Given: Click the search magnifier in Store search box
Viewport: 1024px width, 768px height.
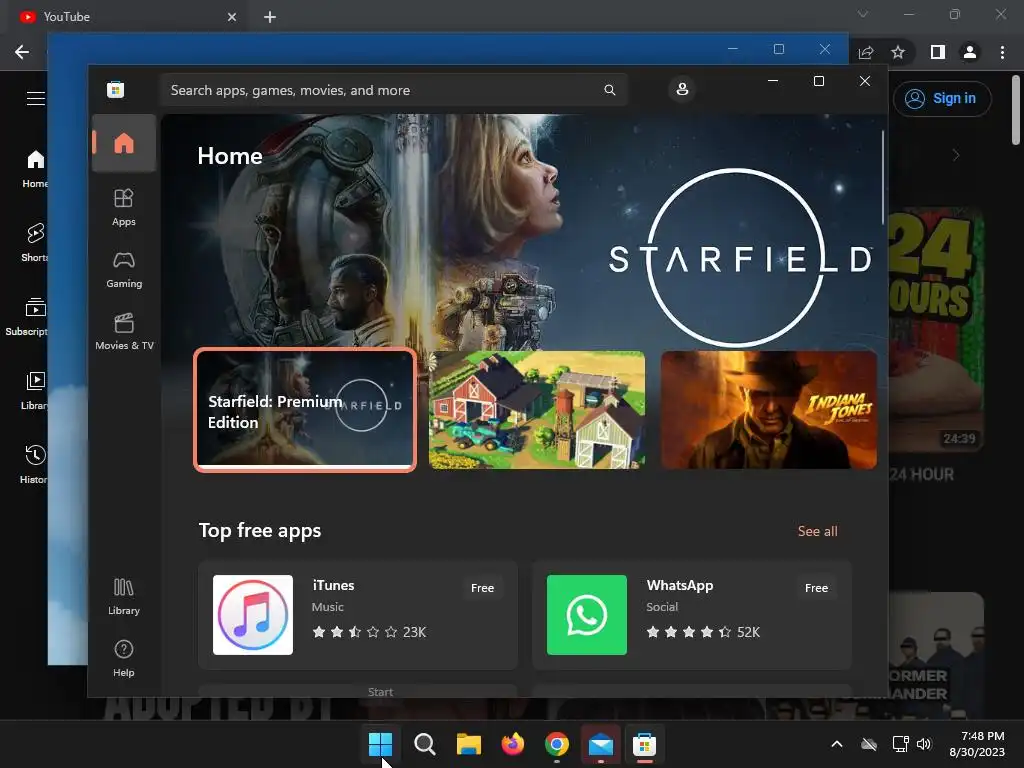Looking at the screenshot, I should click(609, 90).
